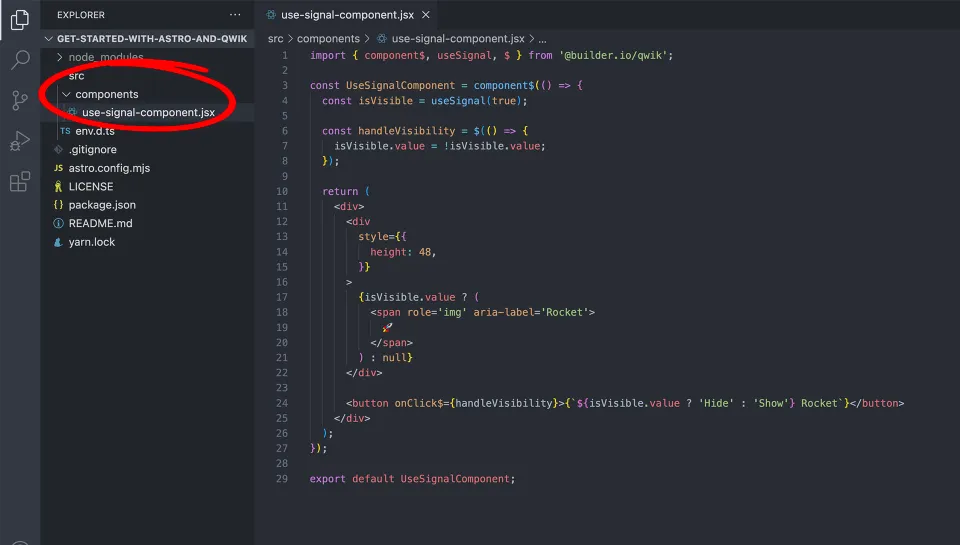Click 'height: 48,' on line 14

point(403,252)
